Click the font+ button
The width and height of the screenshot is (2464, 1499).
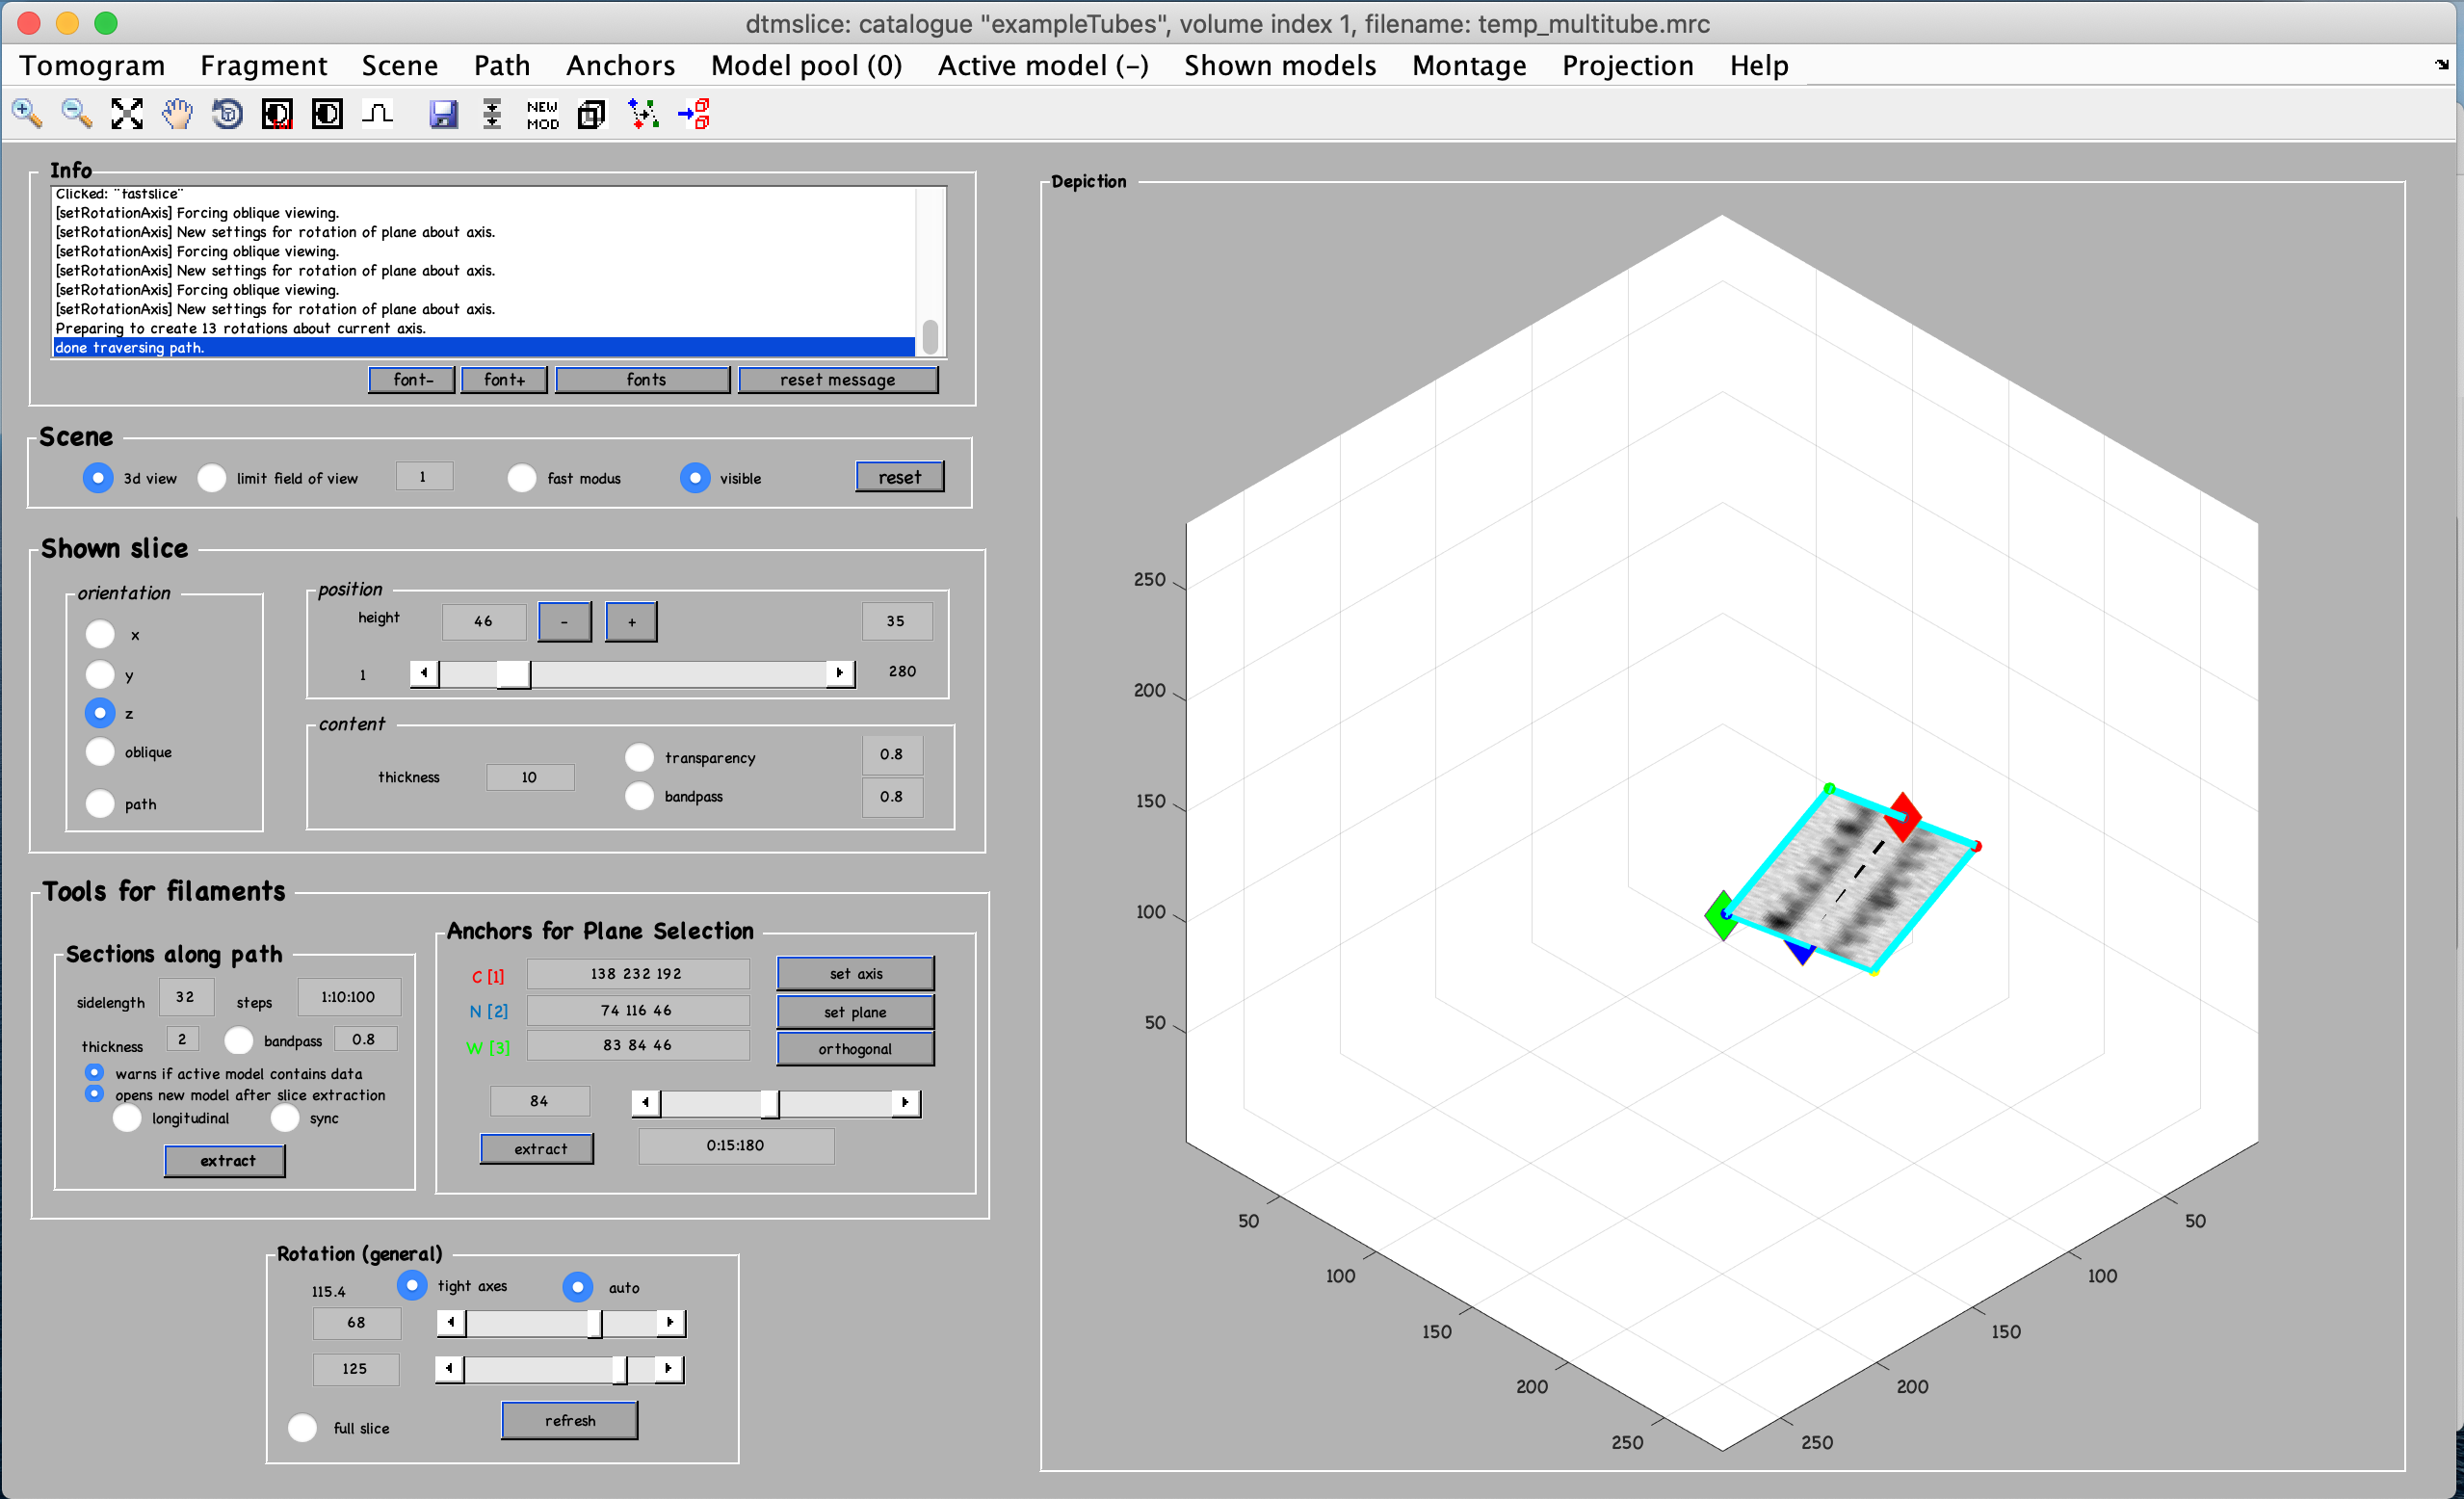[x=504, y=380]
